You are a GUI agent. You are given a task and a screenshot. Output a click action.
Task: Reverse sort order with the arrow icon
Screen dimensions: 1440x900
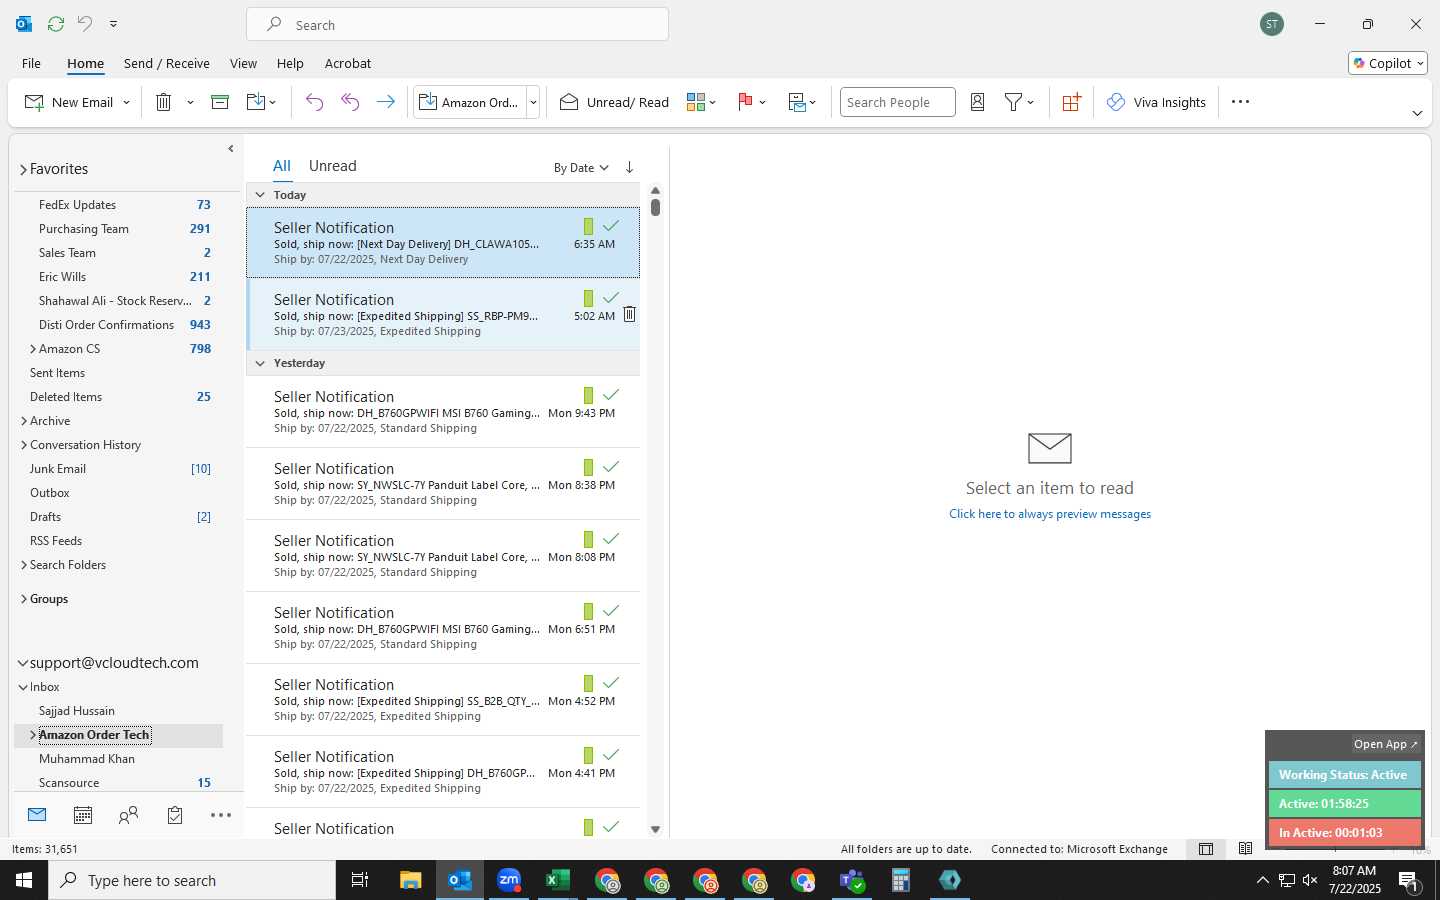tap(629, 167)
